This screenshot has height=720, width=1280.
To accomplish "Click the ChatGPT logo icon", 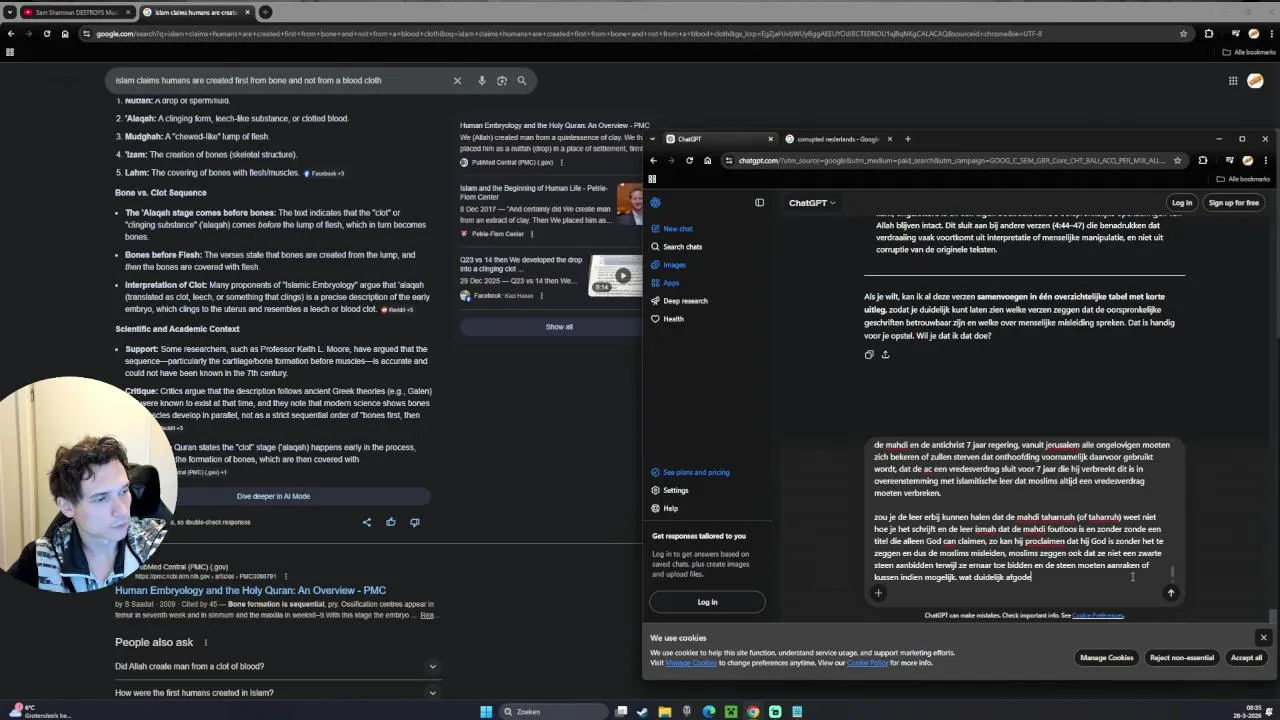I will 655,202.
